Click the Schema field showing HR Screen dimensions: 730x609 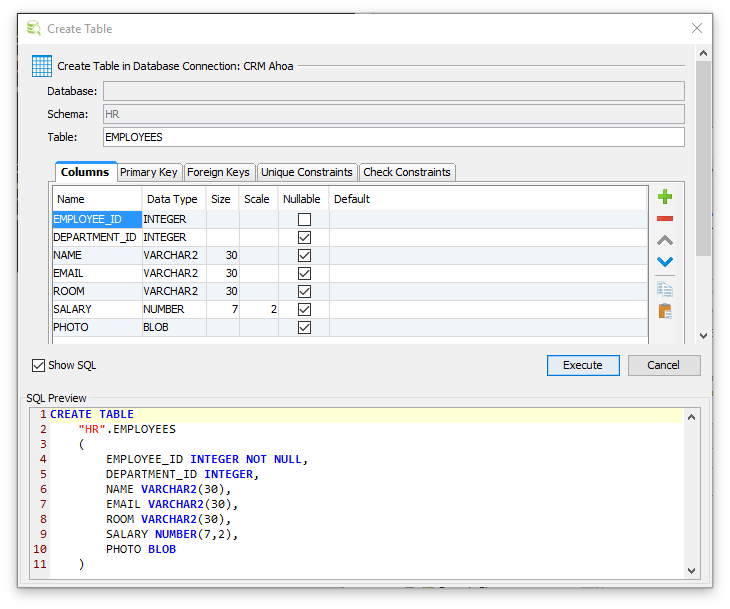click(x=393, y=114)
